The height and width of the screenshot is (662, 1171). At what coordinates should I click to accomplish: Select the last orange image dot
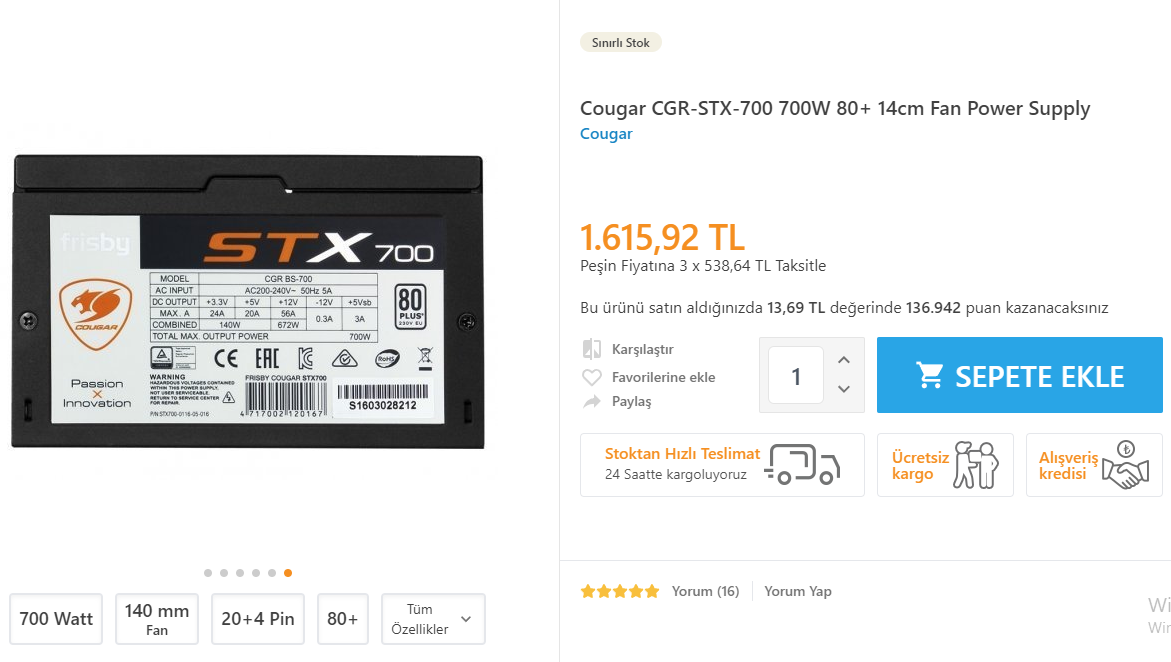coord(288,573)
